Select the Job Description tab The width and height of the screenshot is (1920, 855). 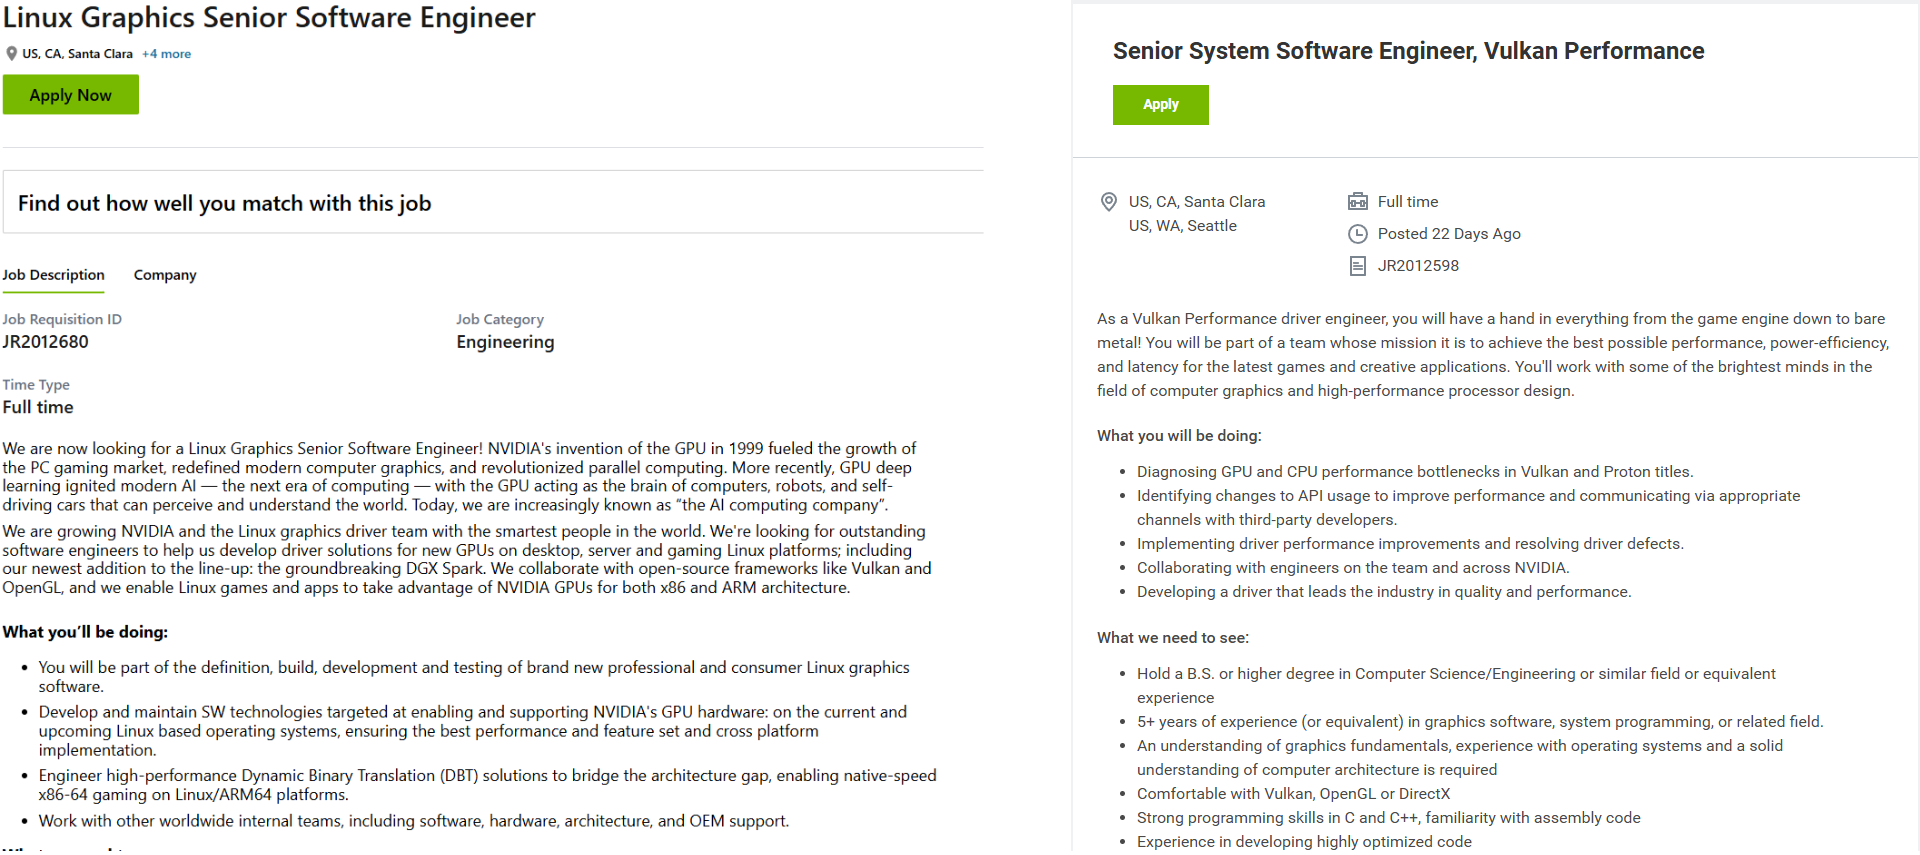tap(53, 275)
